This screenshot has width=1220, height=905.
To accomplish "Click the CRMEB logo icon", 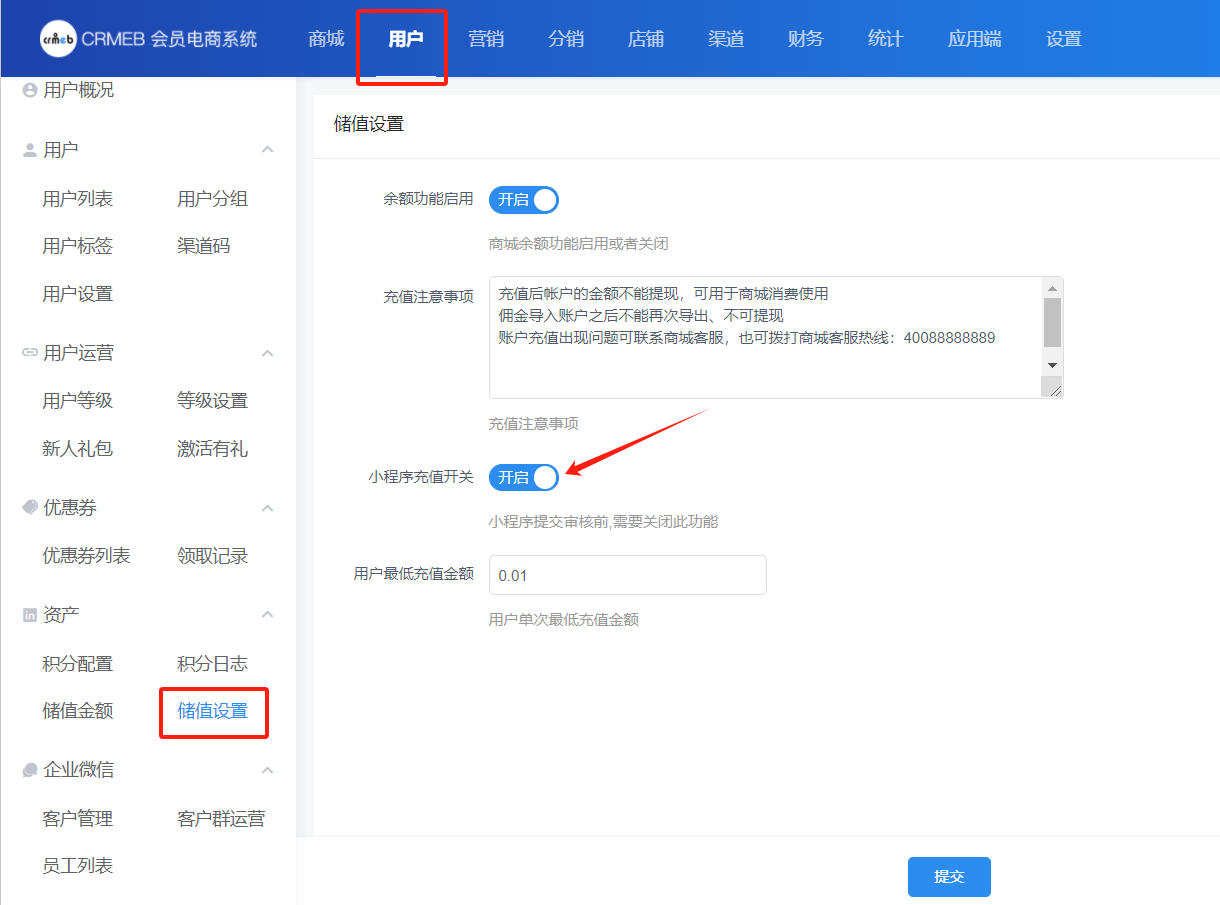I will 58,39.
